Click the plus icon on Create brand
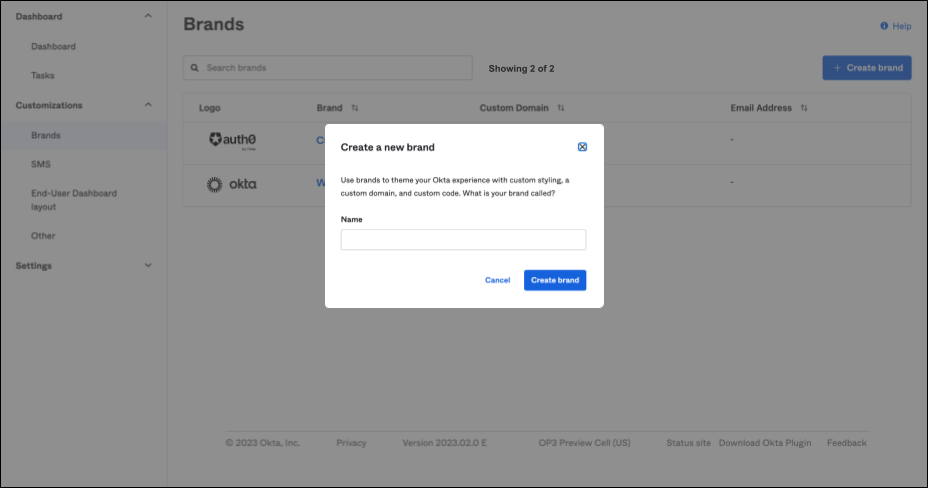The image size is (928, 488). tap(837, 68)
